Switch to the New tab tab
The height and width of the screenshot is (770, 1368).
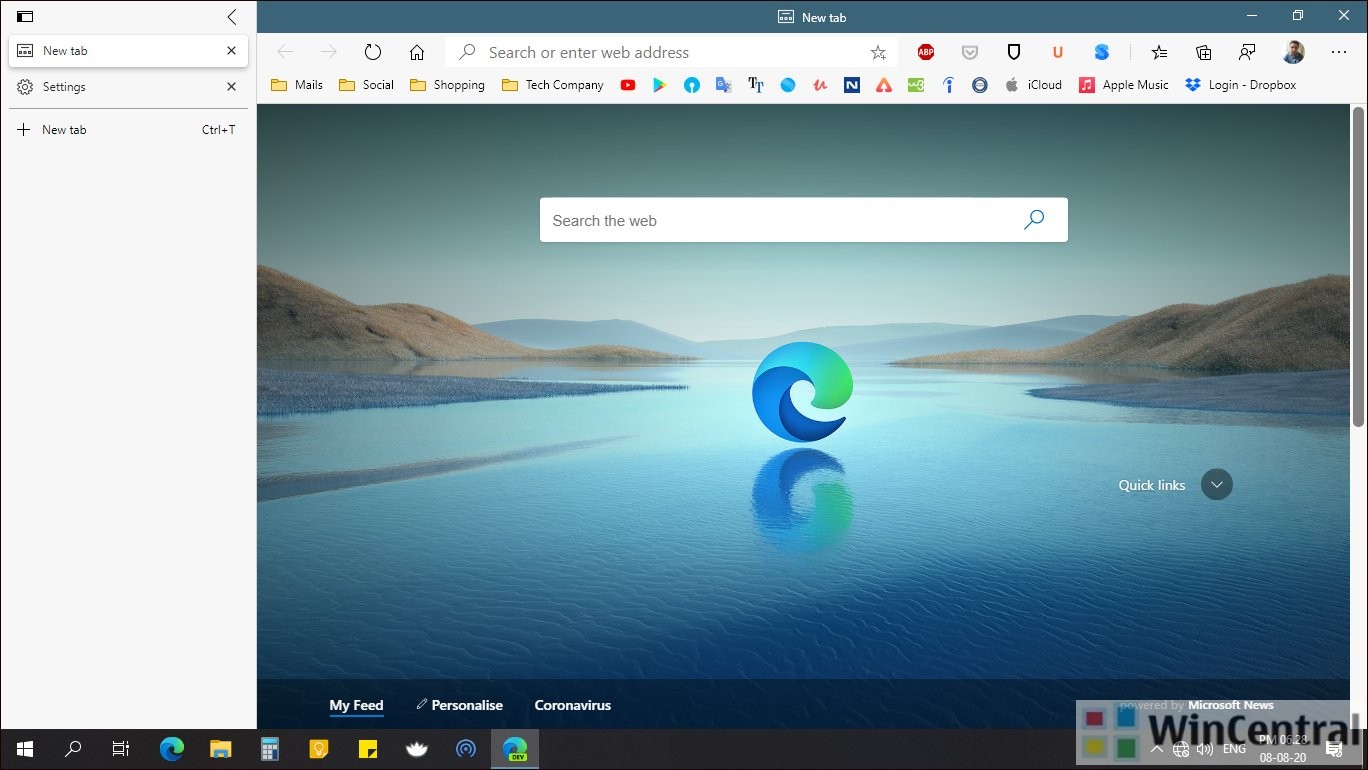[128, 51]
